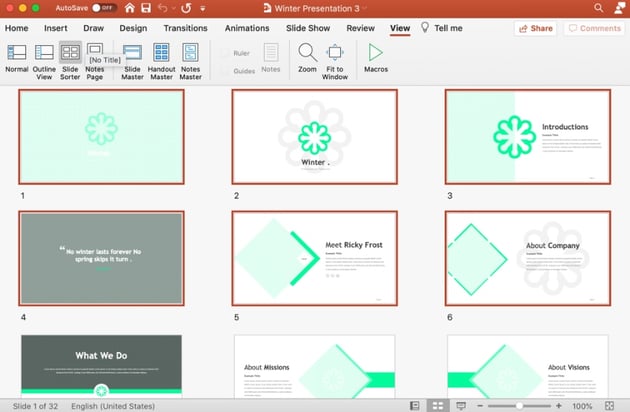This screenshot has width=630, height=412.
Task: Click the zoom slider in status bar
Action: [x=520, y=405]
